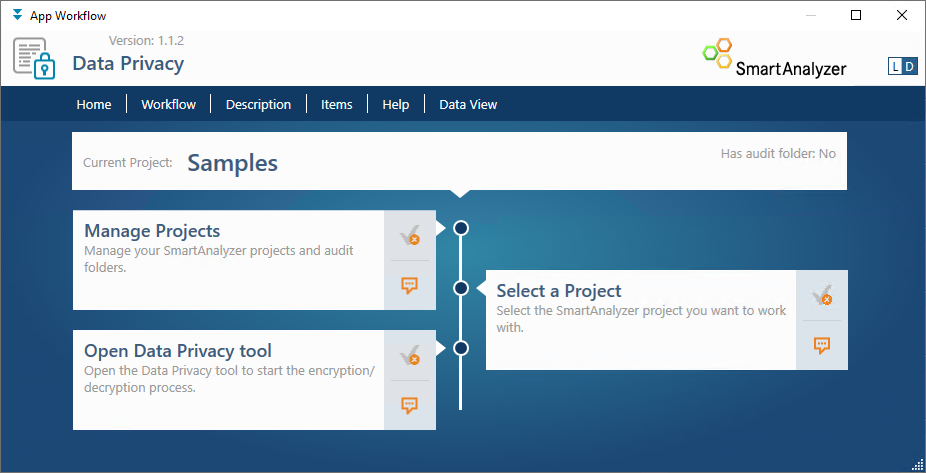926x473 pixels.
Task: Click the Samples current project name
Action: [233, 163]
